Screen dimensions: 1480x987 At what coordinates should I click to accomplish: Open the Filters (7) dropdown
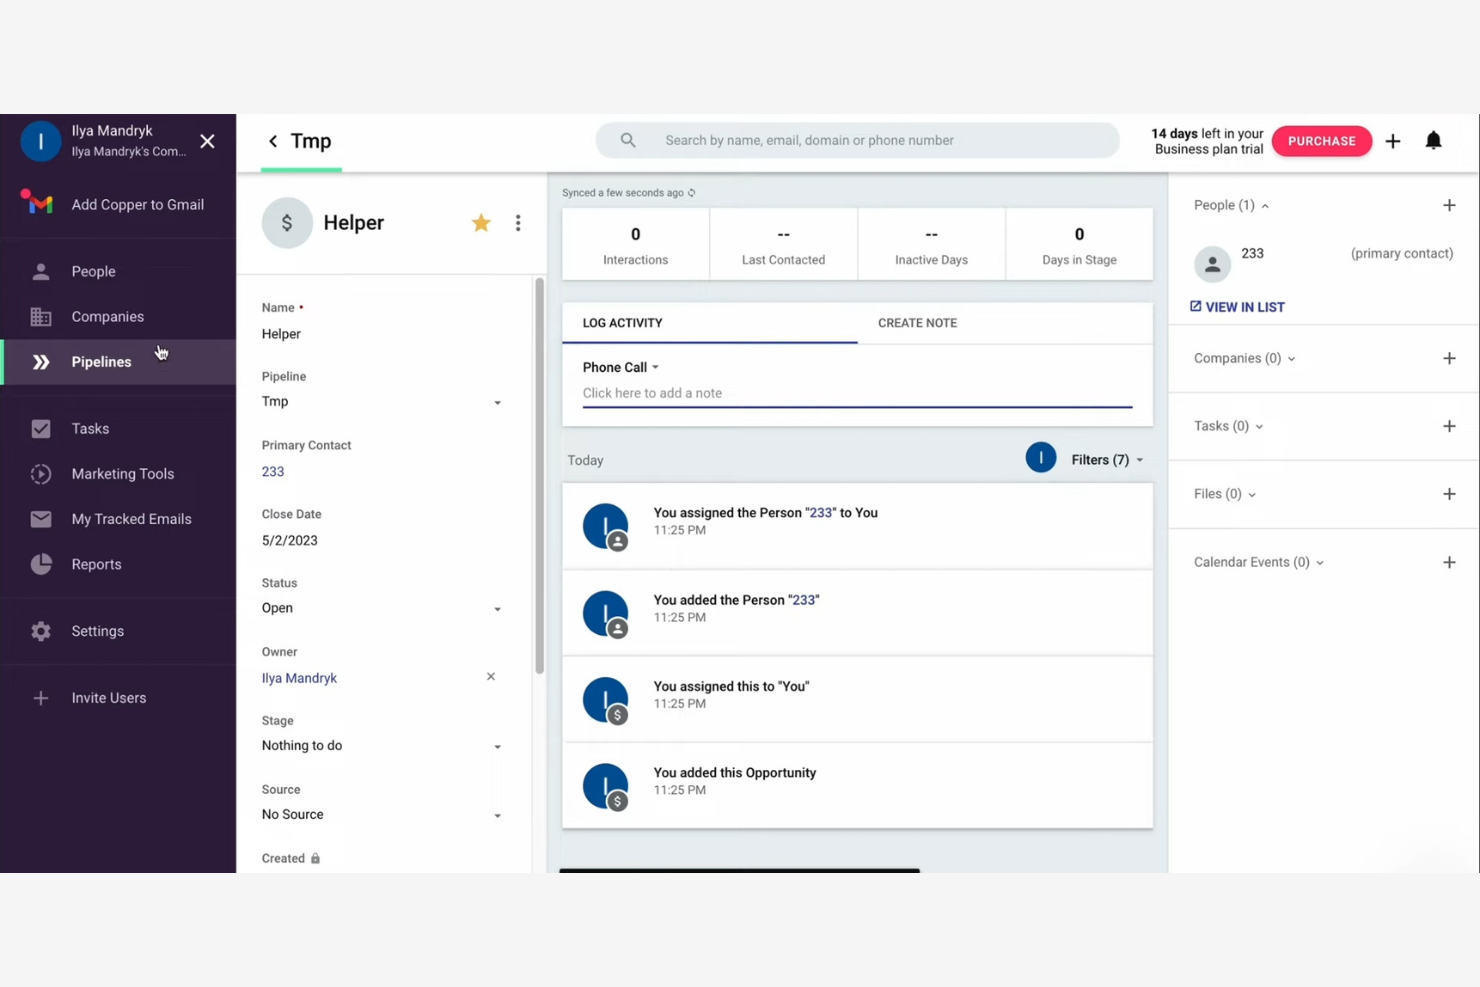(x=1107, y=460)
